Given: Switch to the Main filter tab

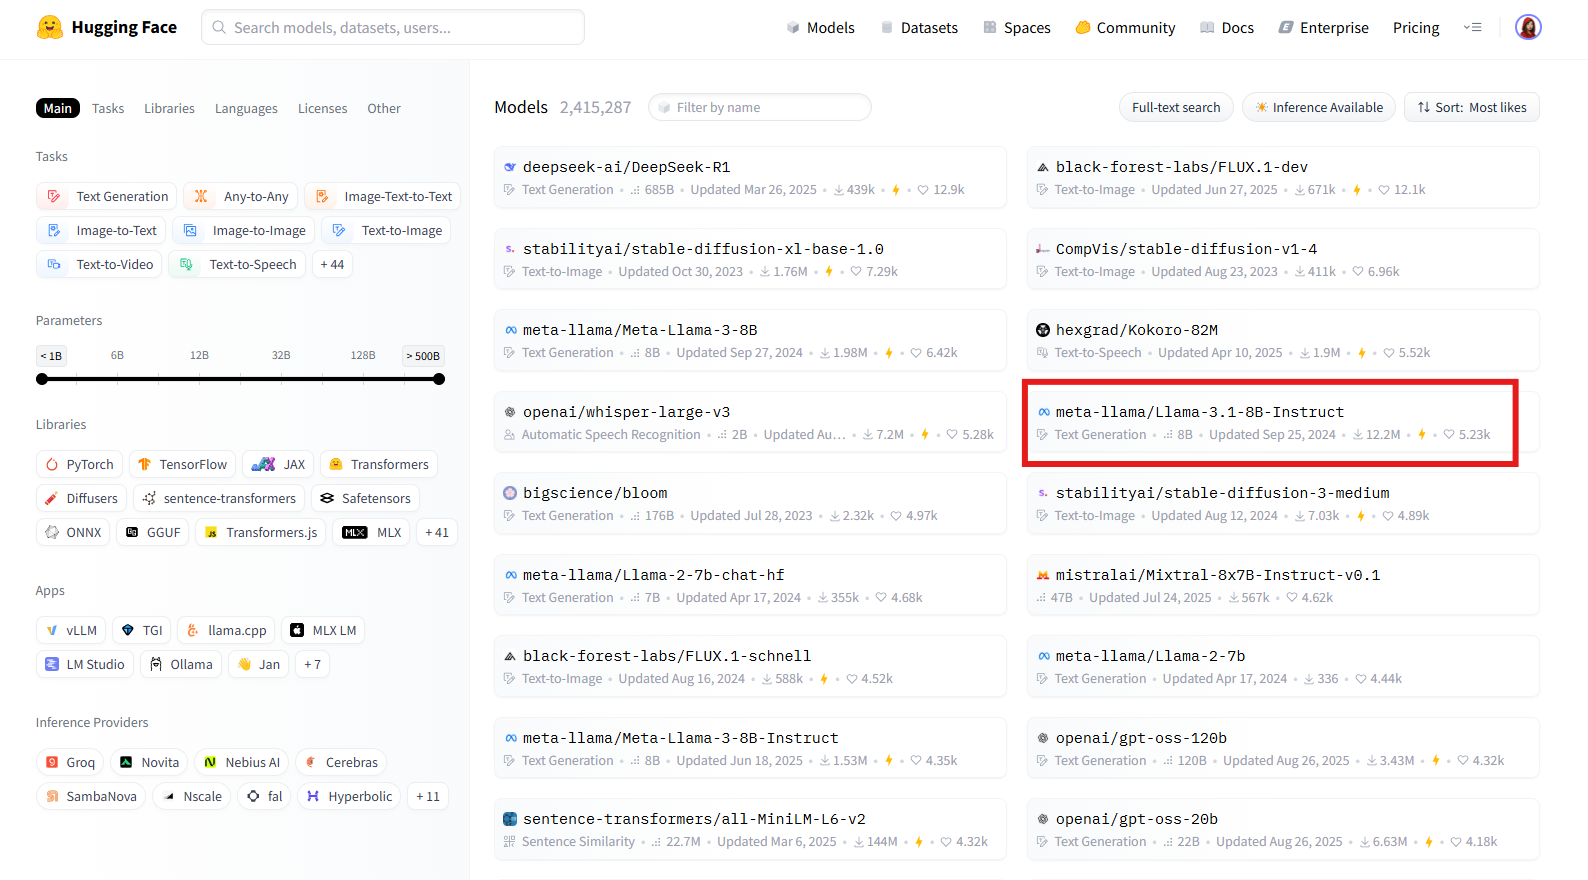Looking at the screenshot, I should [58, 108].
